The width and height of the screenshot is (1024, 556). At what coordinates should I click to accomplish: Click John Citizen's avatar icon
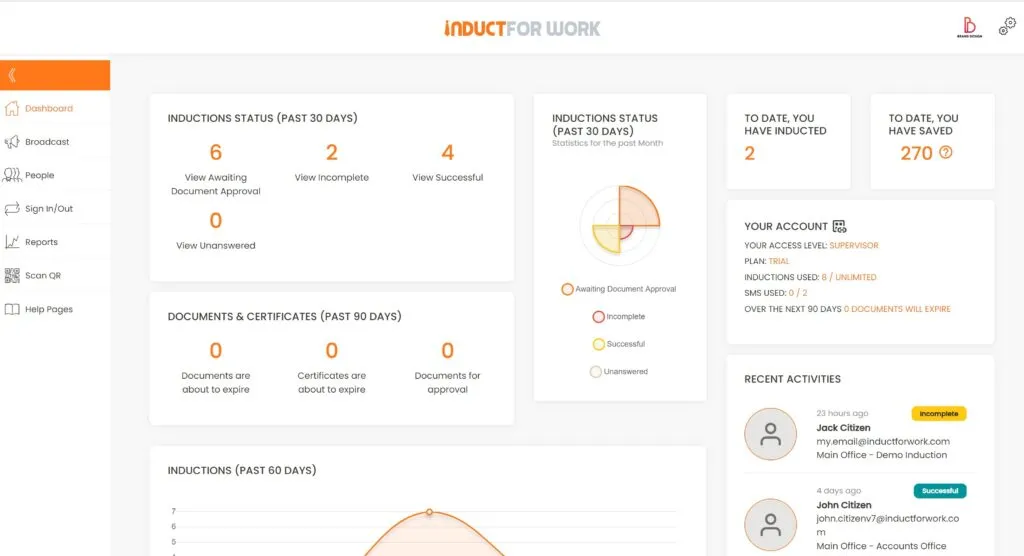[771, 525]
